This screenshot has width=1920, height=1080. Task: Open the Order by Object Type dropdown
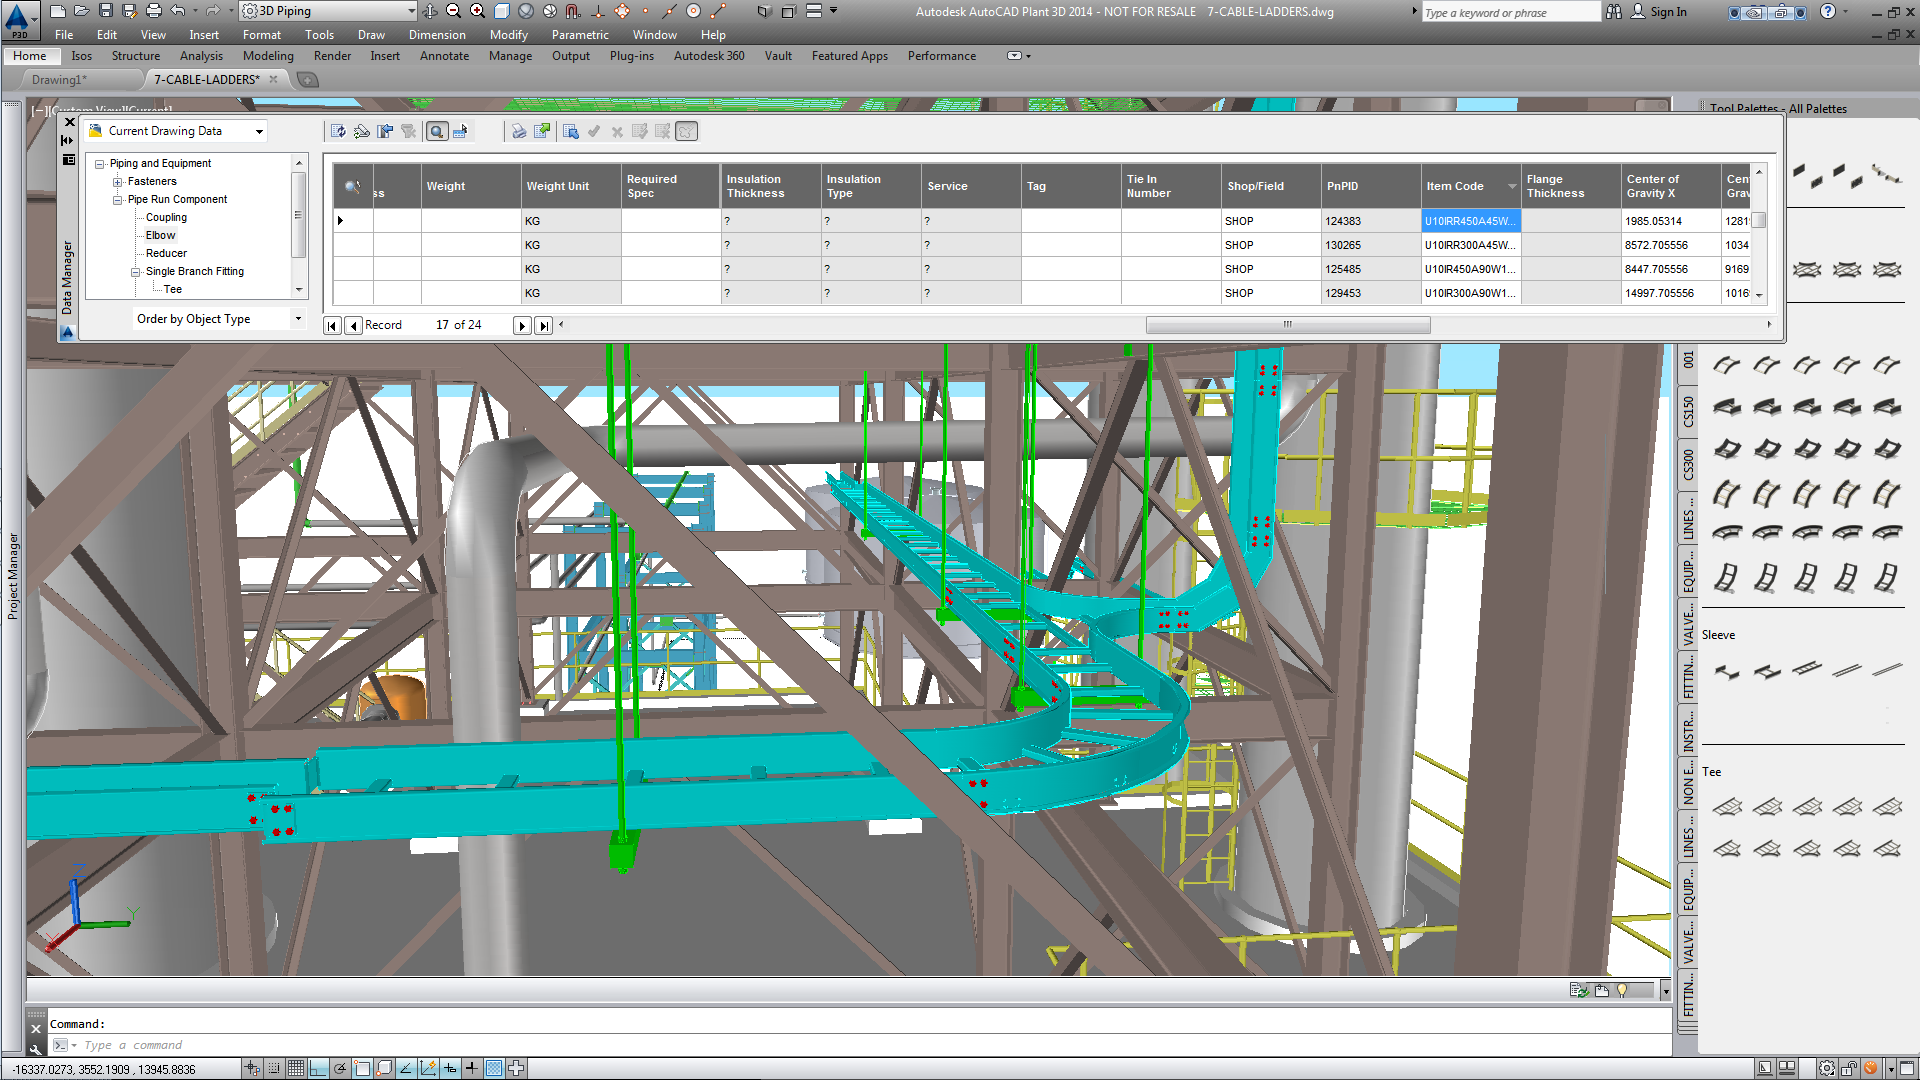298,319
